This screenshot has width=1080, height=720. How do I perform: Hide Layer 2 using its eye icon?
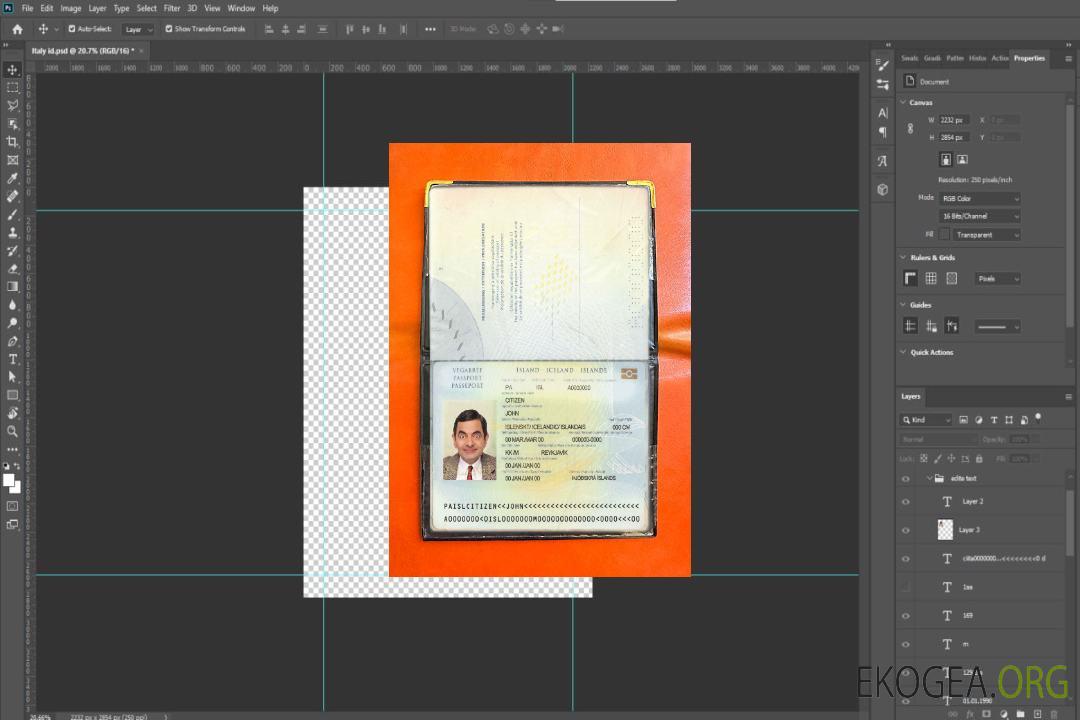906,501
